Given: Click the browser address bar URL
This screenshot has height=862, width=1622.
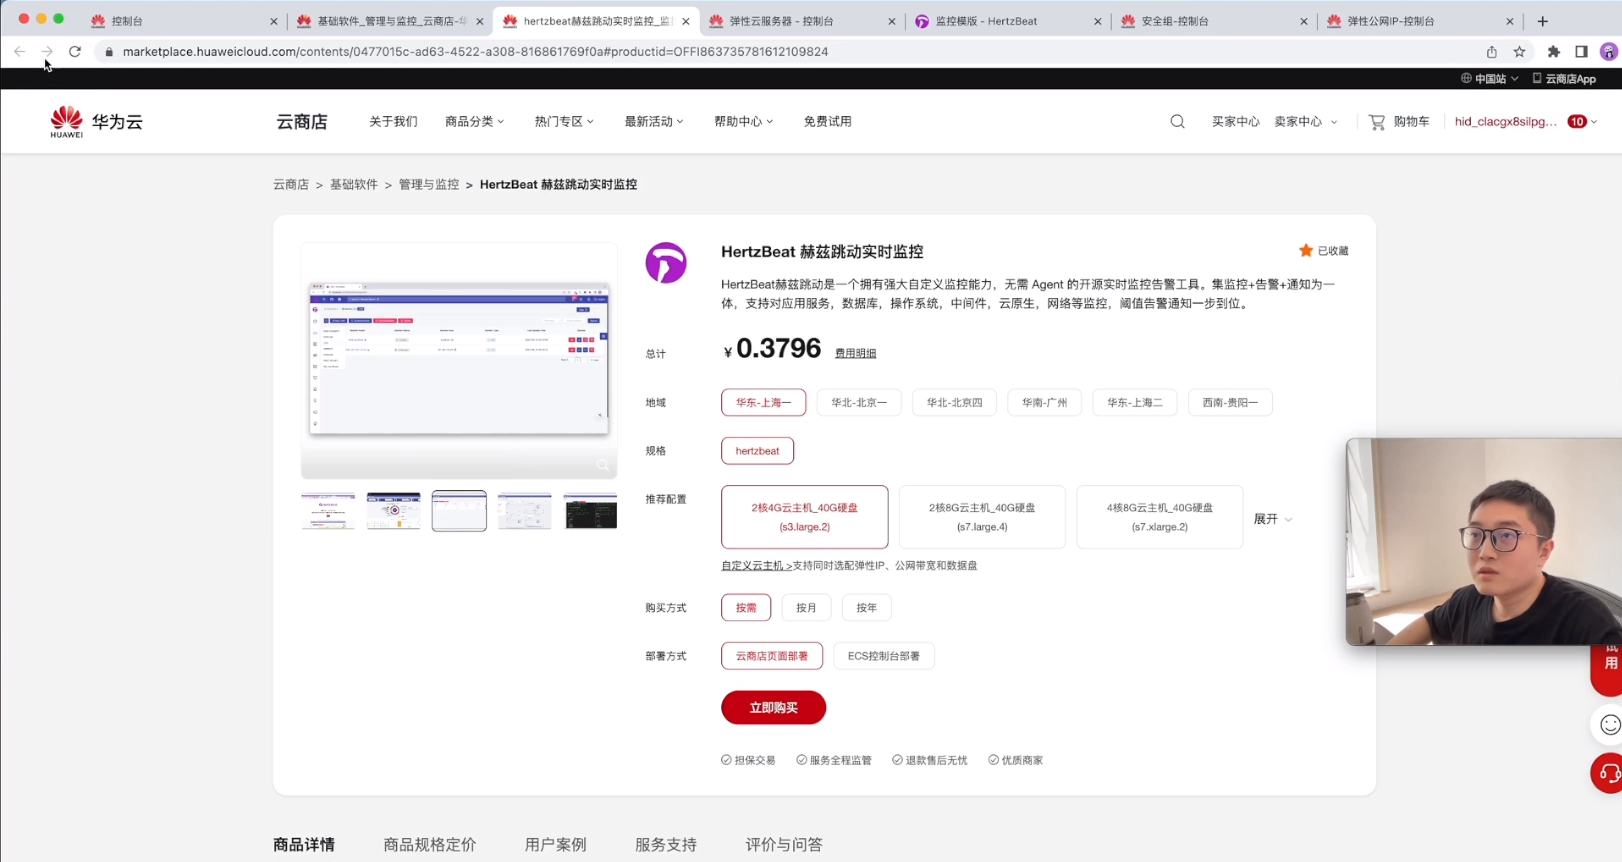Looking at the screenshot, I should tap(475, 52).
